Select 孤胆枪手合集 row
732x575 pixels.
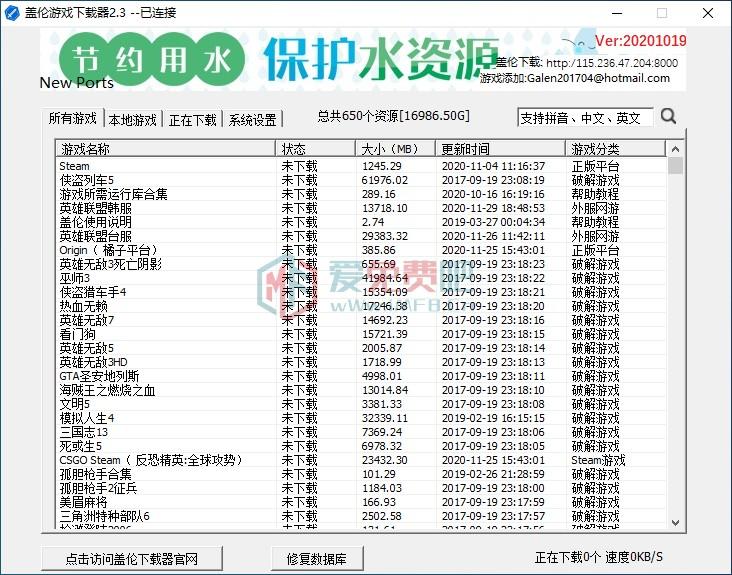pyautogui.click(x=361, y=474)
